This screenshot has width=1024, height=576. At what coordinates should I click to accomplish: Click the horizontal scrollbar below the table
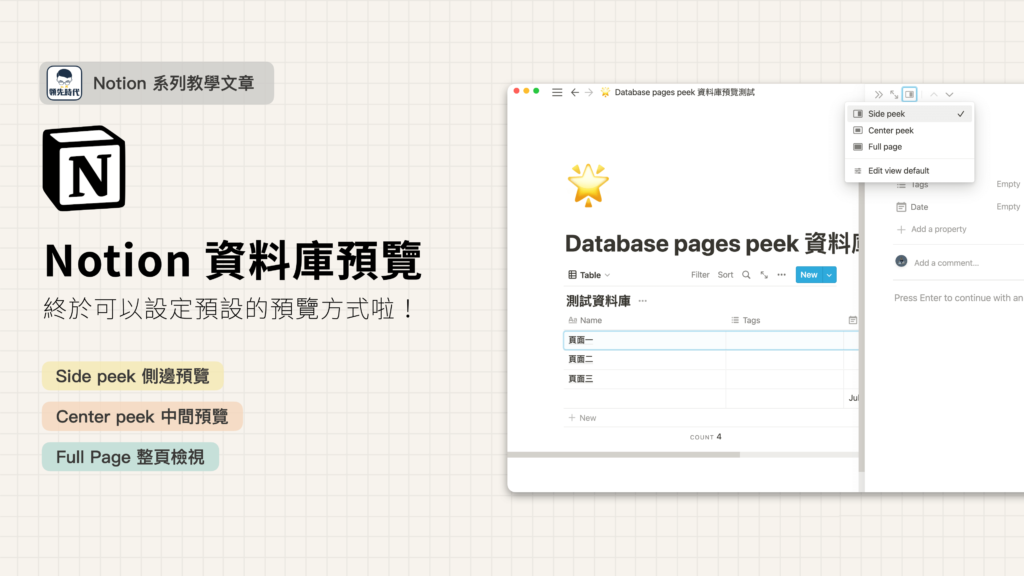pos(650,455)
